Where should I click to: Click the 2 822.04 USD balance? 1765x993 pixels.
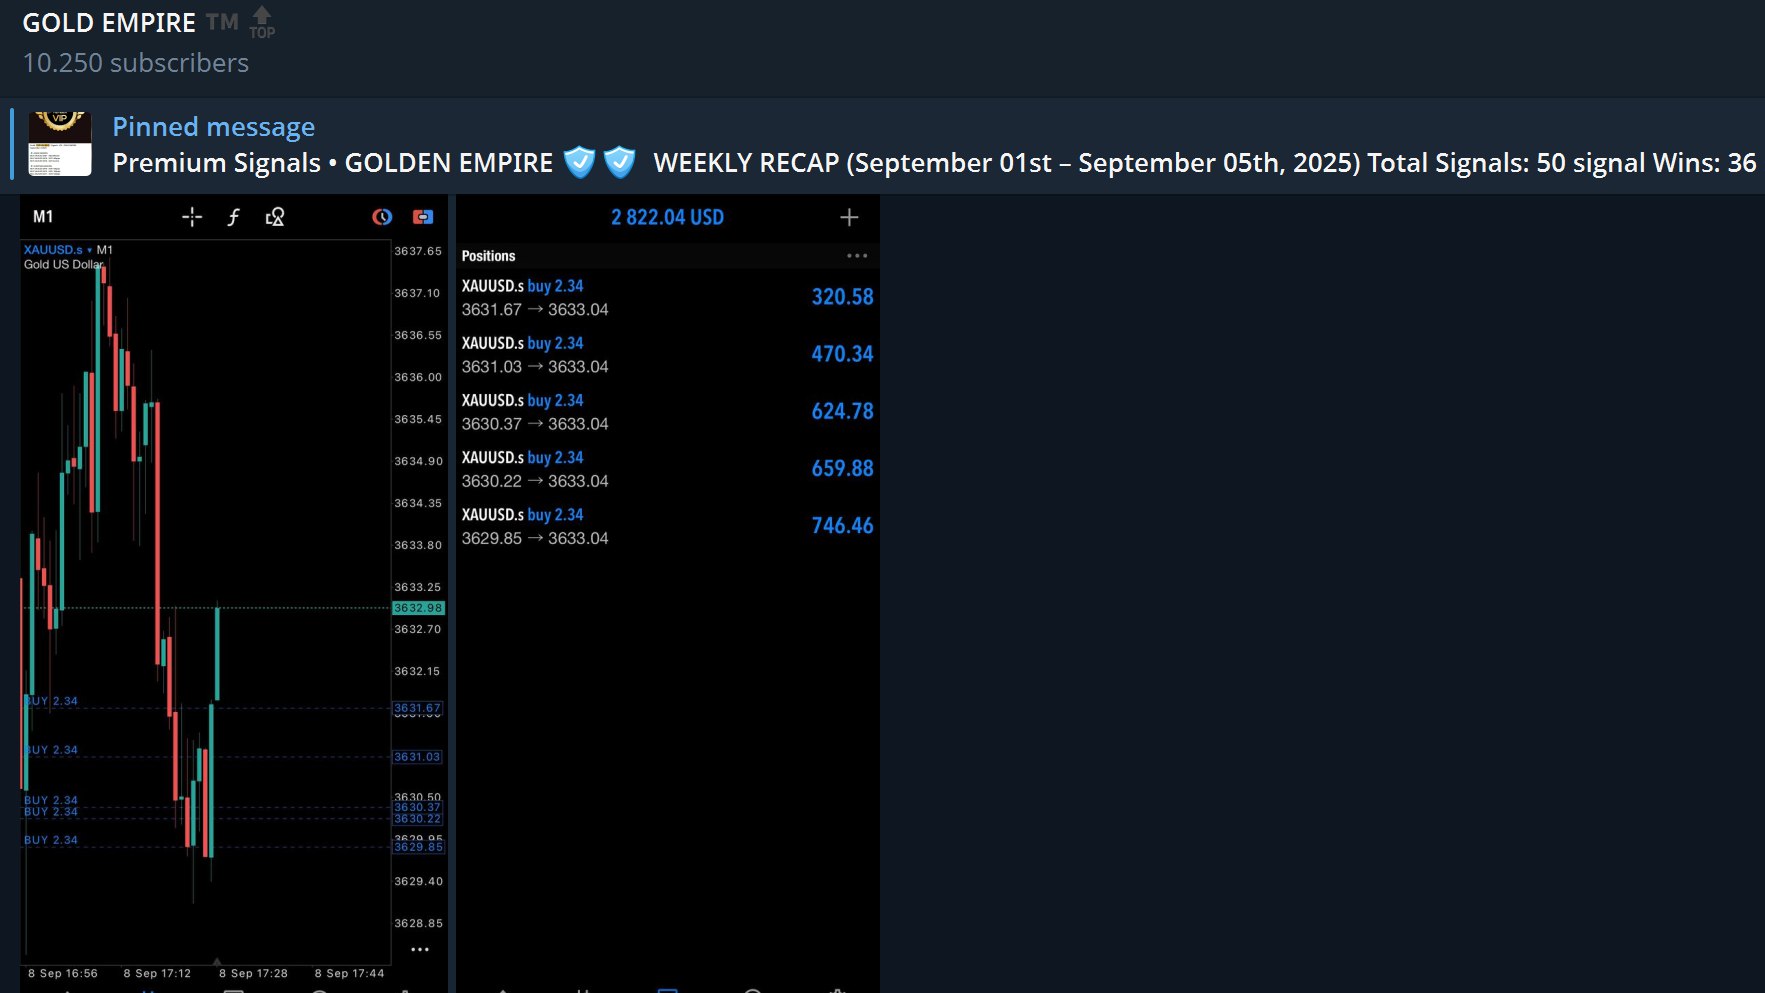pyautogui.click(x=667, y=217)
